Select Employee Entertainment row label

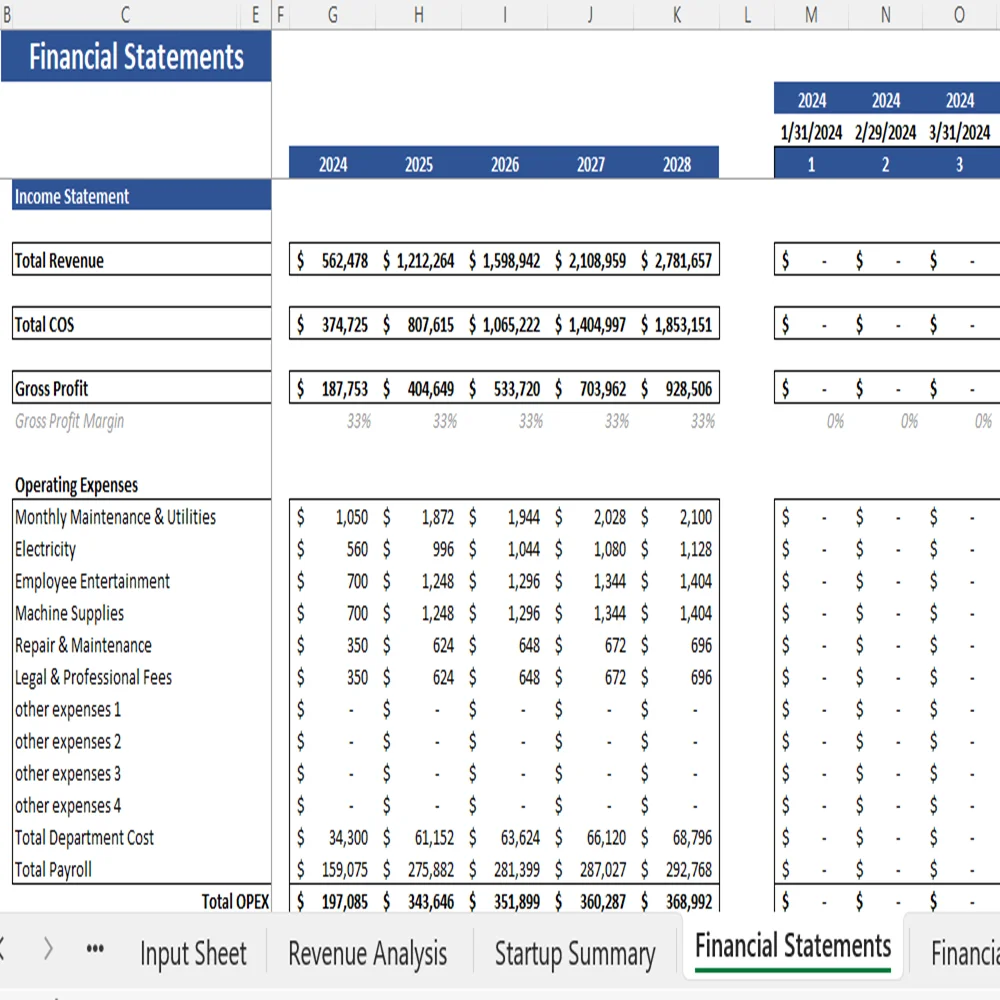click(x=92, y=581)
